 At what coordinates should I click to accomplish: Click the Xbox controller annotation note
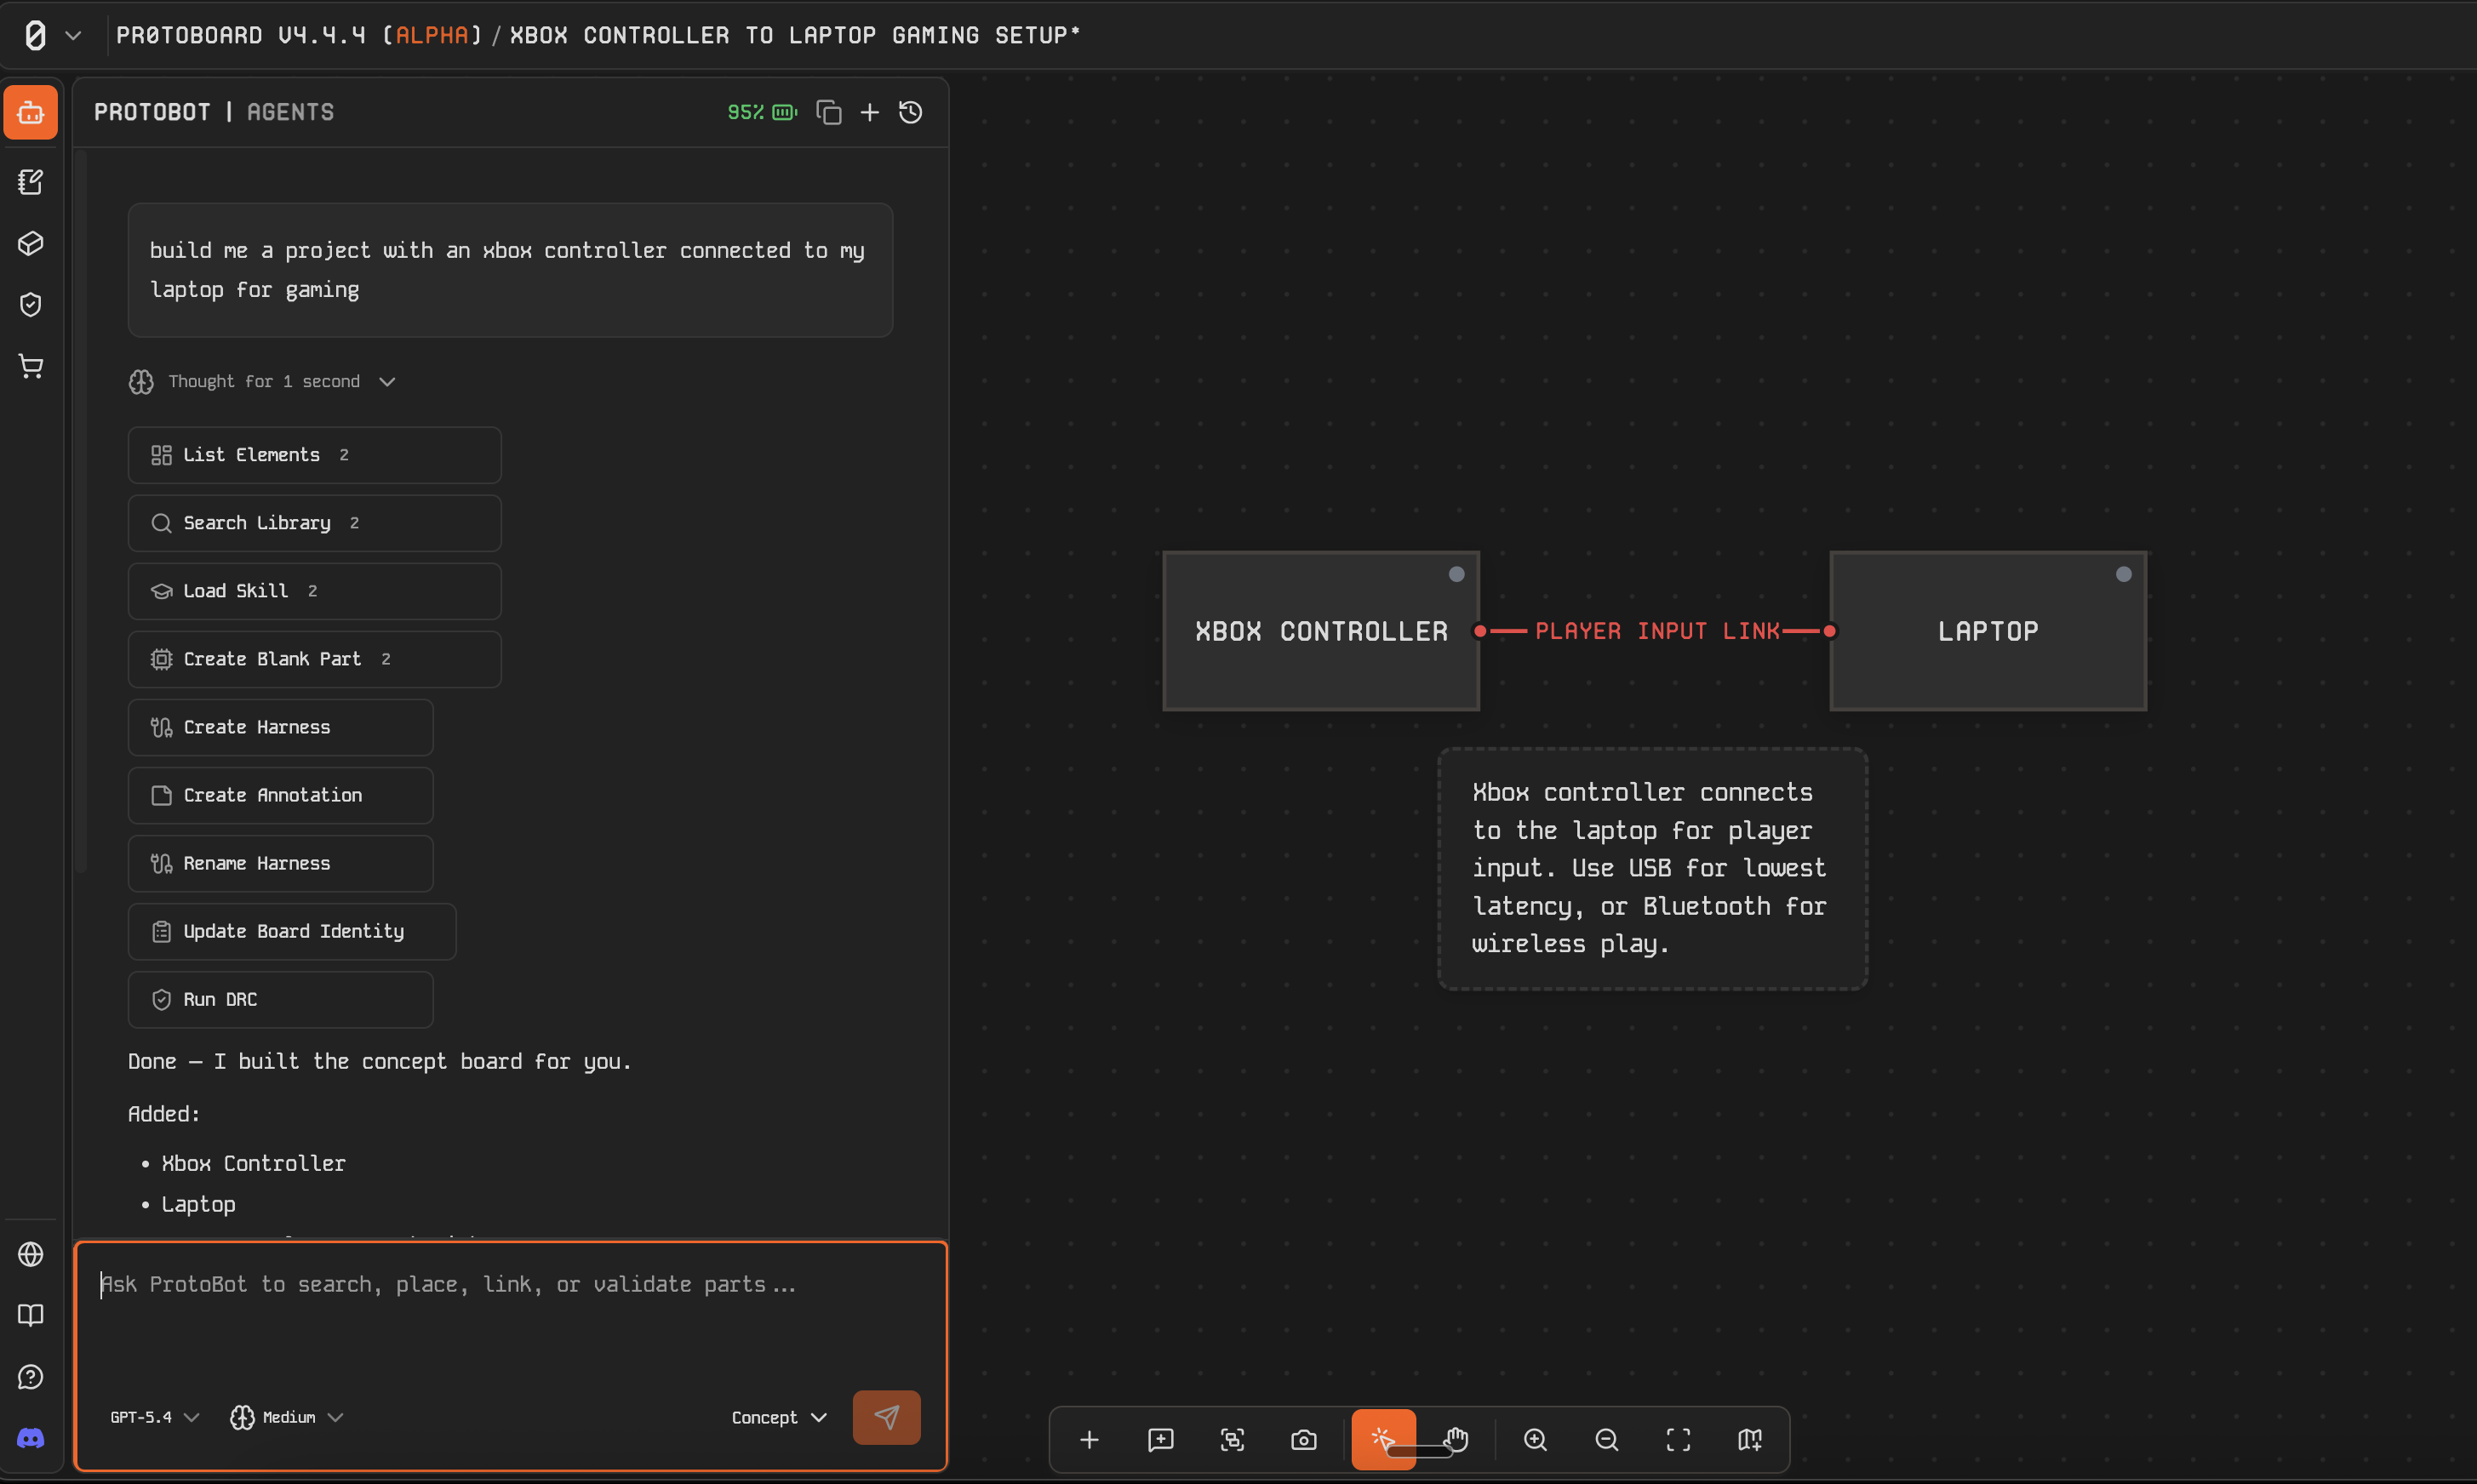[1653, 869]
